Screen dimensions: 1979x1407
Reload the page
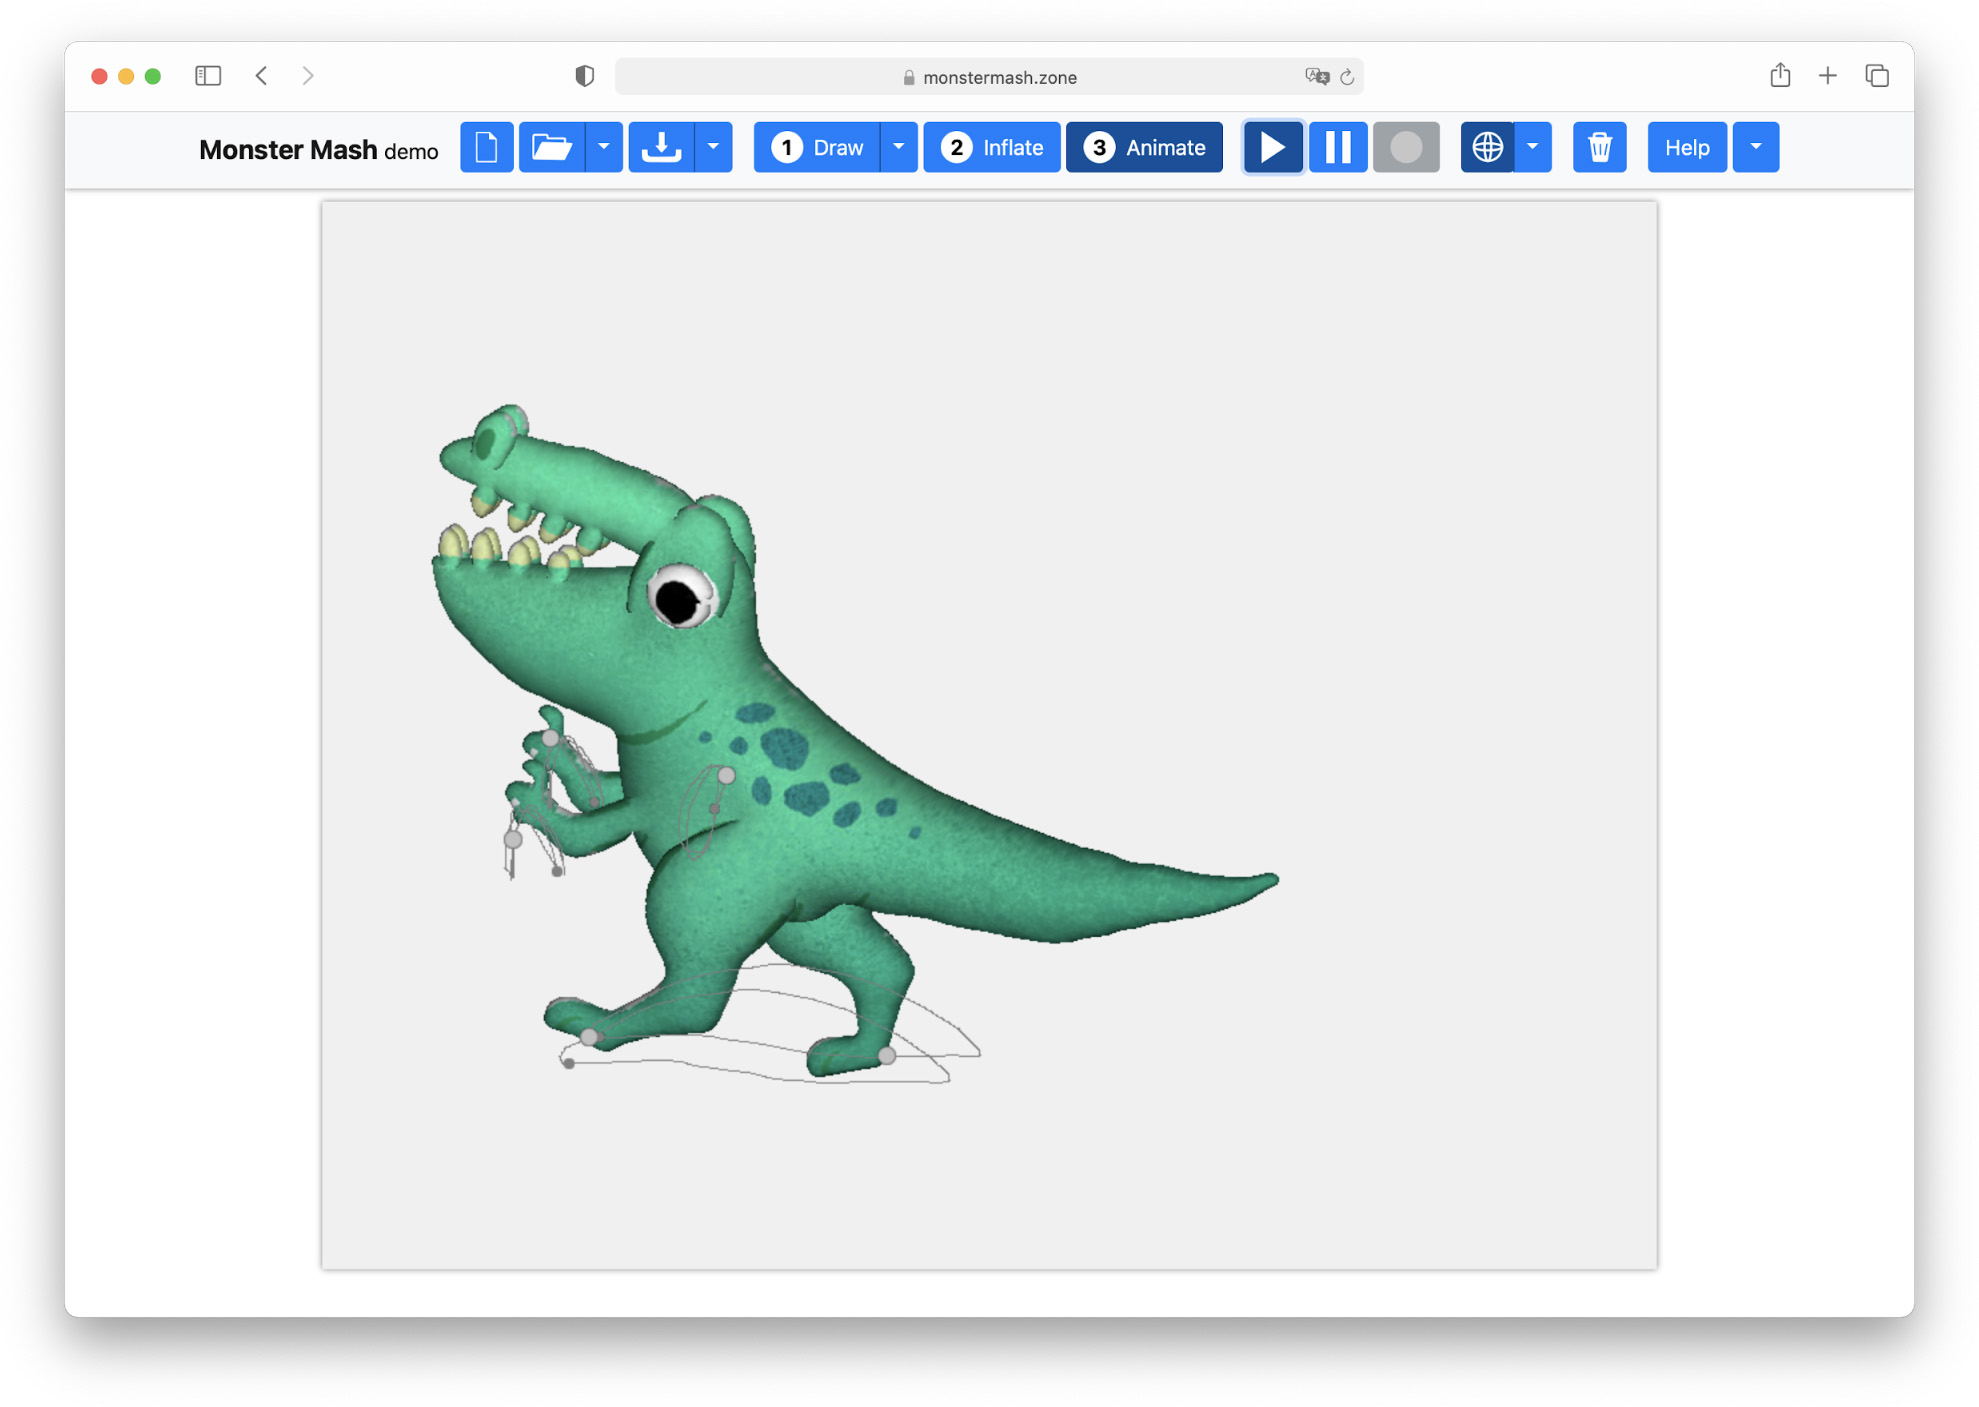(1347, 77)
